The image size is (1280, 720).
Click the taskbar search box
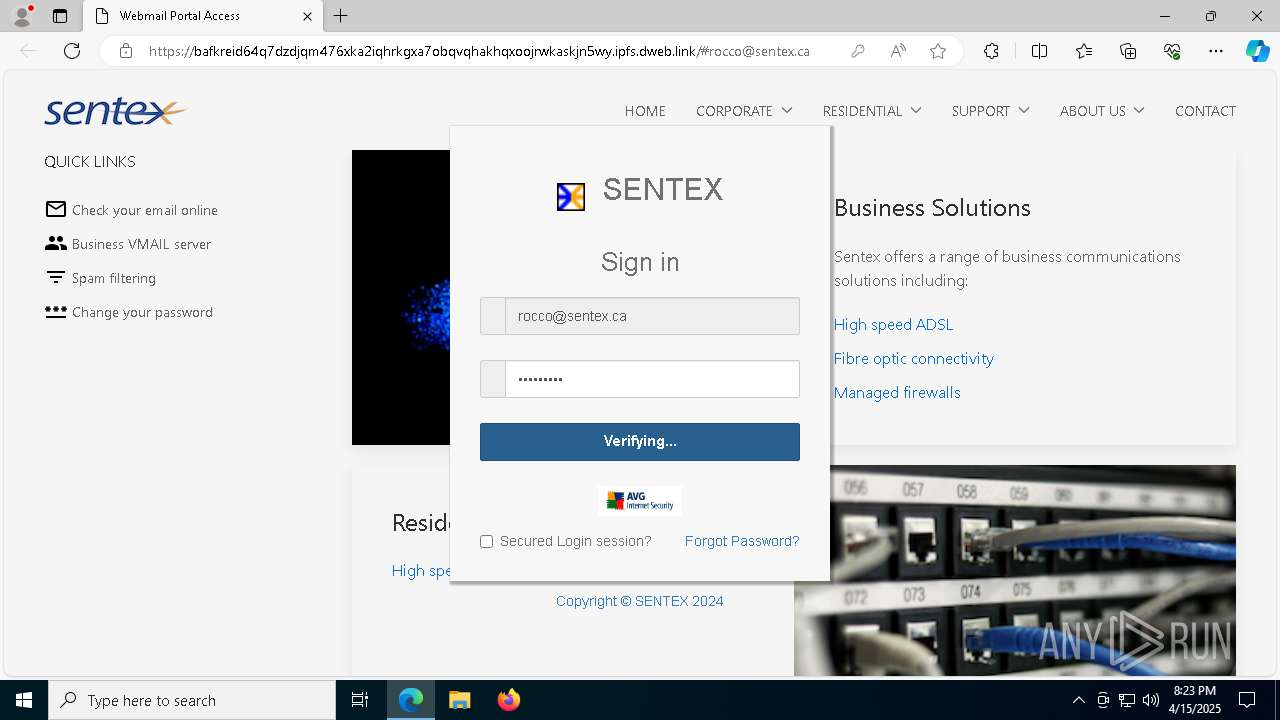pos(192,700)
